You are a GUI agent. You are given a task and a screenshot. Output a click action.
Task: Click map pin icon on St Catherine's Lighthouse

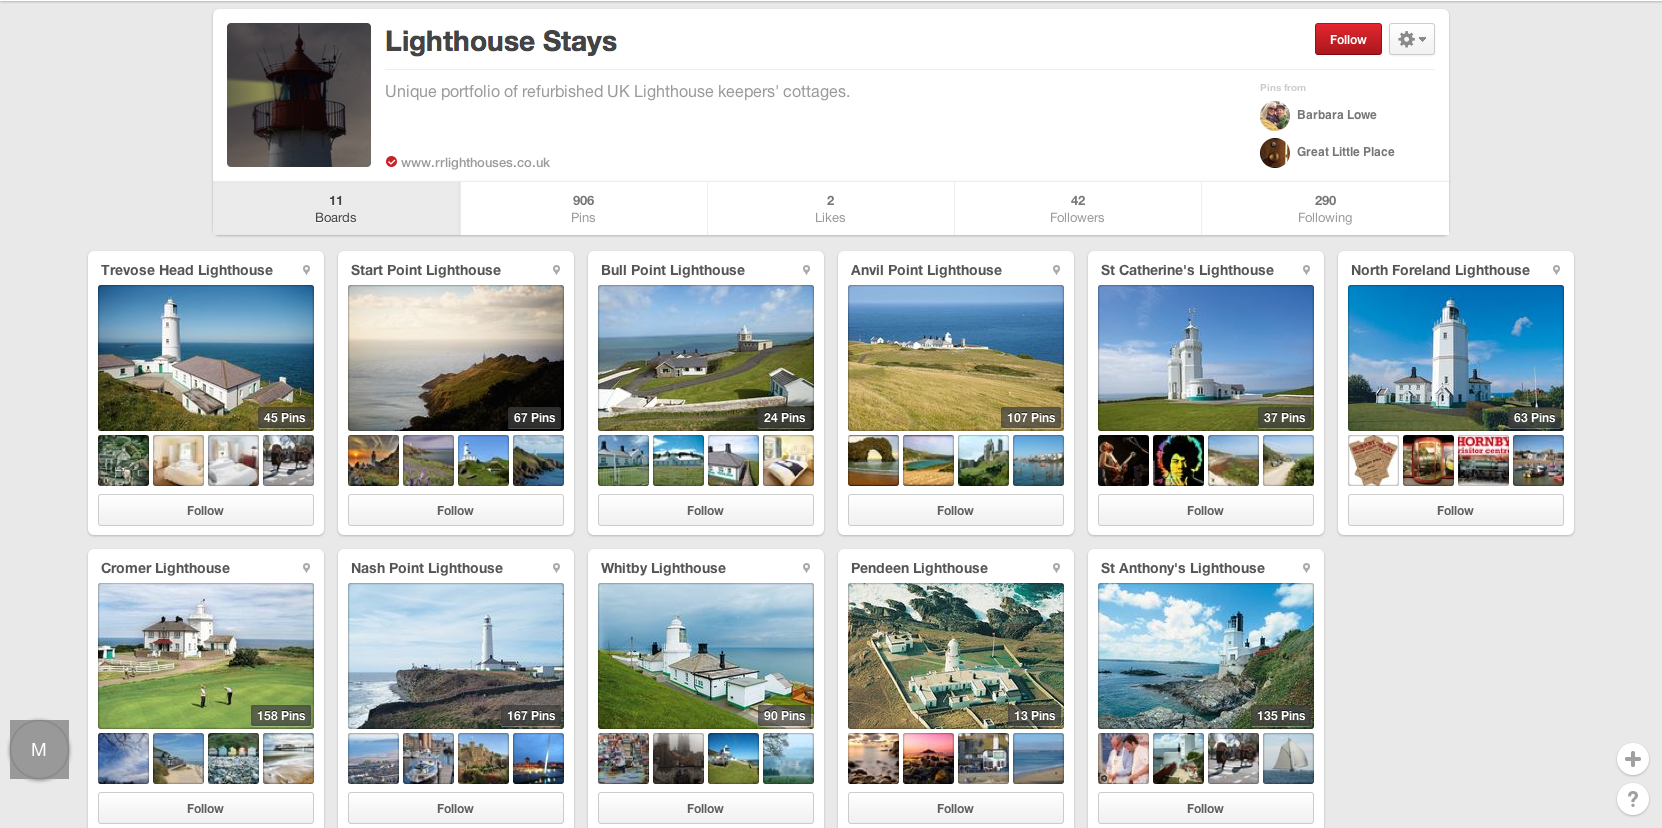(1306, 270)
